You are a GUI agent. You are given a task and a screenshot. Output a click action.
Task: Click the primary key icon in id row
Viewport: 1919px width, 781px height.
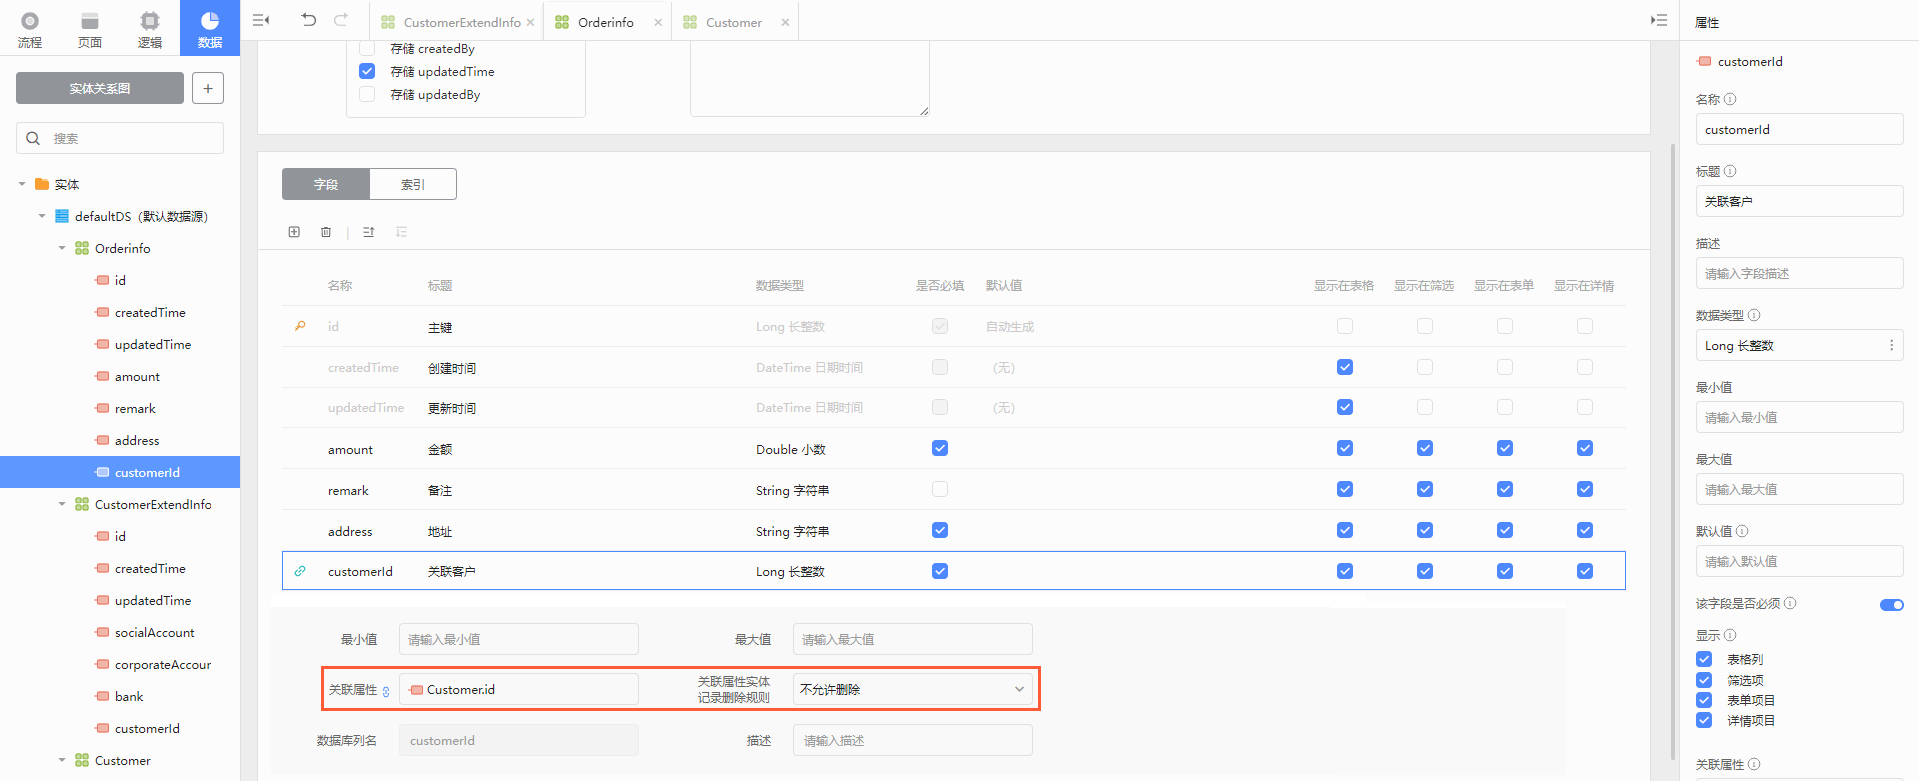(300, 326)
